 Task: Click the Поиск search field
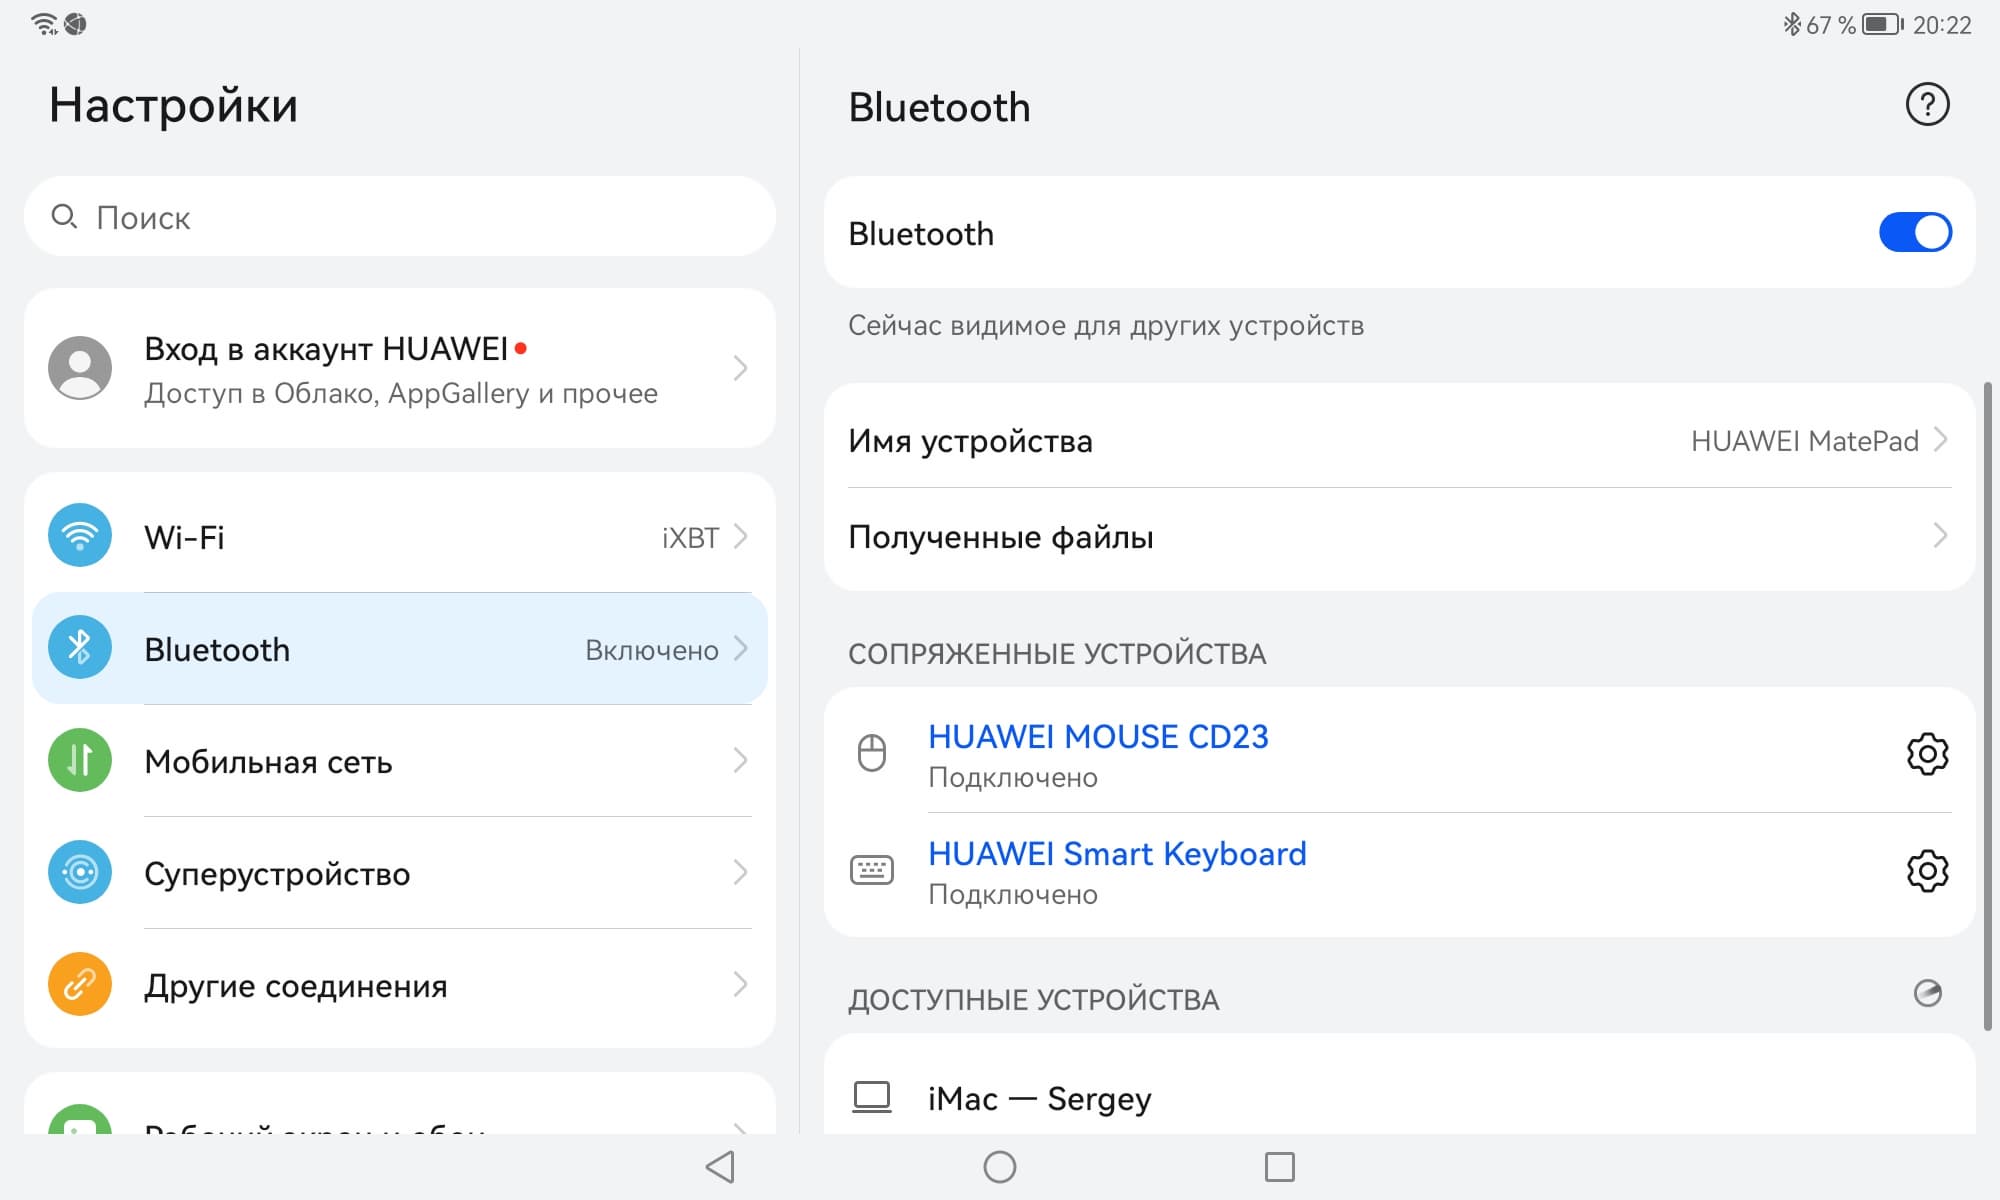400,217
